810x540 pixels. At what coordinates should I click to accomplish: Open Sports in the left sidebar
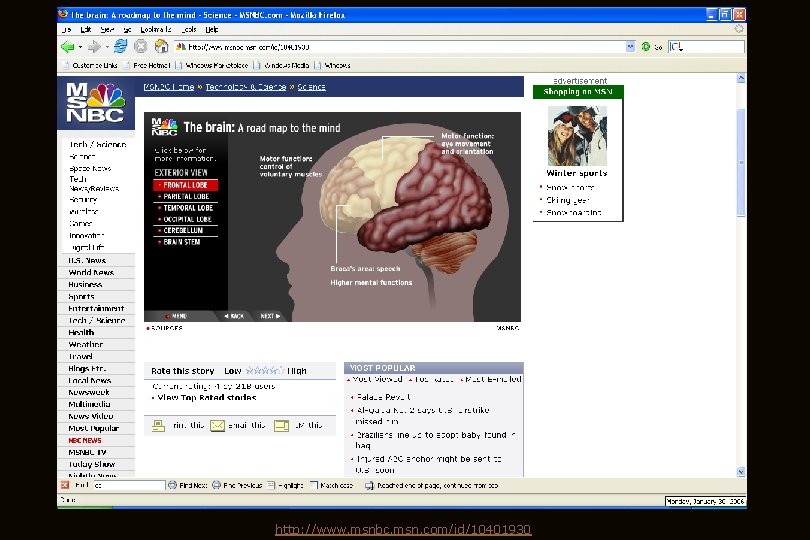(82, 297)
